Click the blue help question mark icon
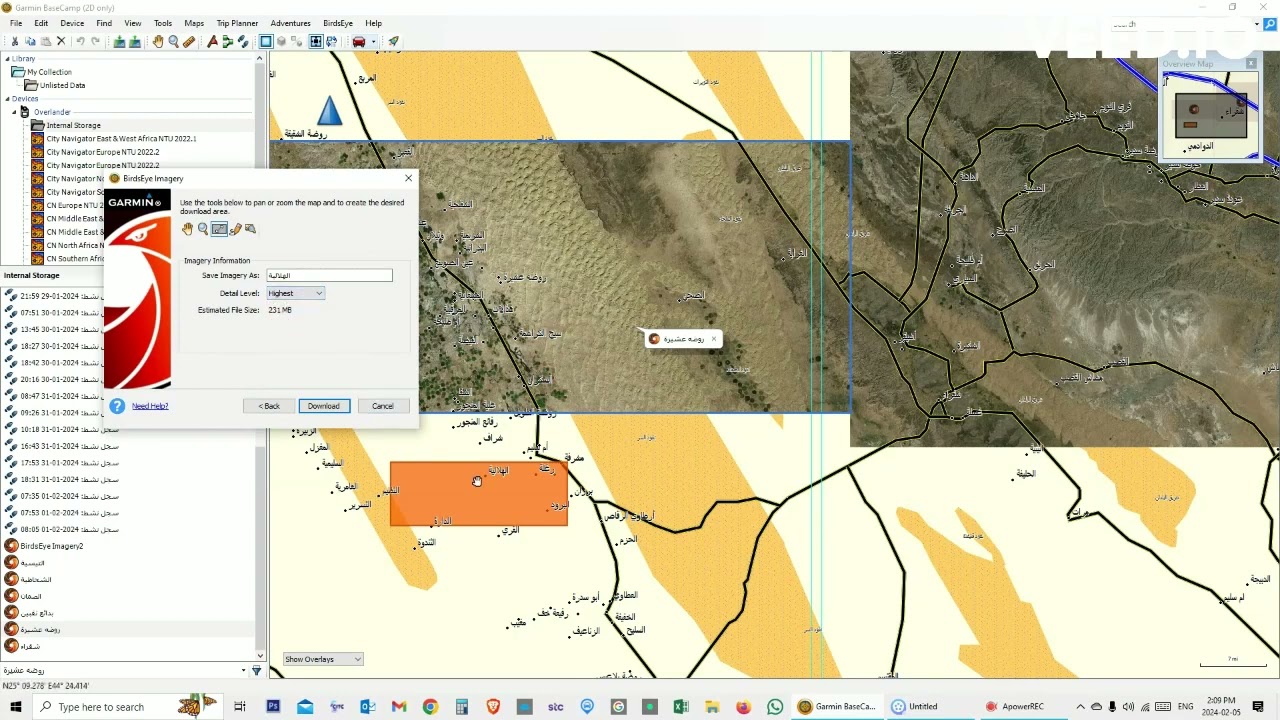The width and height of the screenshot is (1280, 720). click(117, 406)
